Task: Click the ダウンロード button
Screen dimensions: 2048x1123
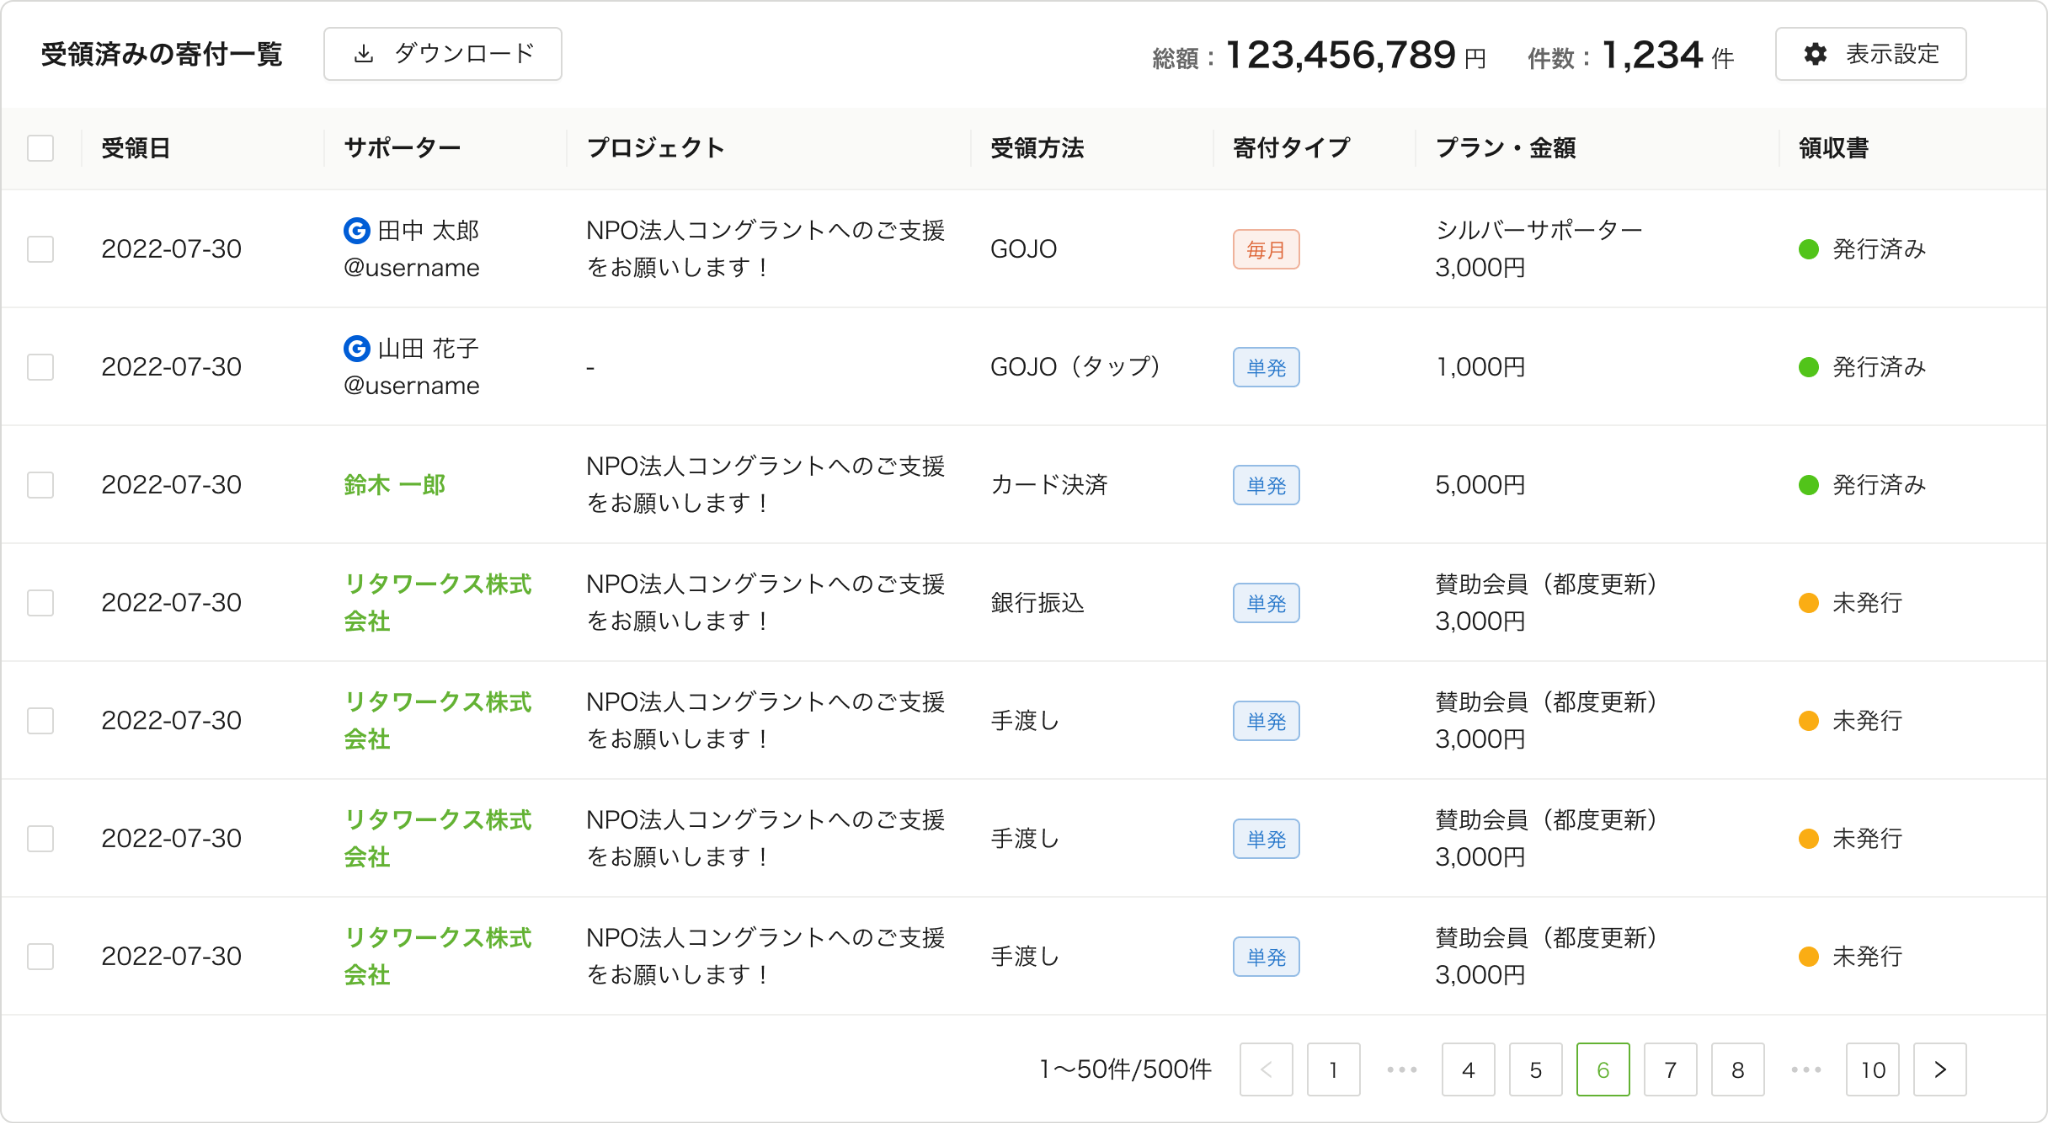Action: tap(442, 54)
